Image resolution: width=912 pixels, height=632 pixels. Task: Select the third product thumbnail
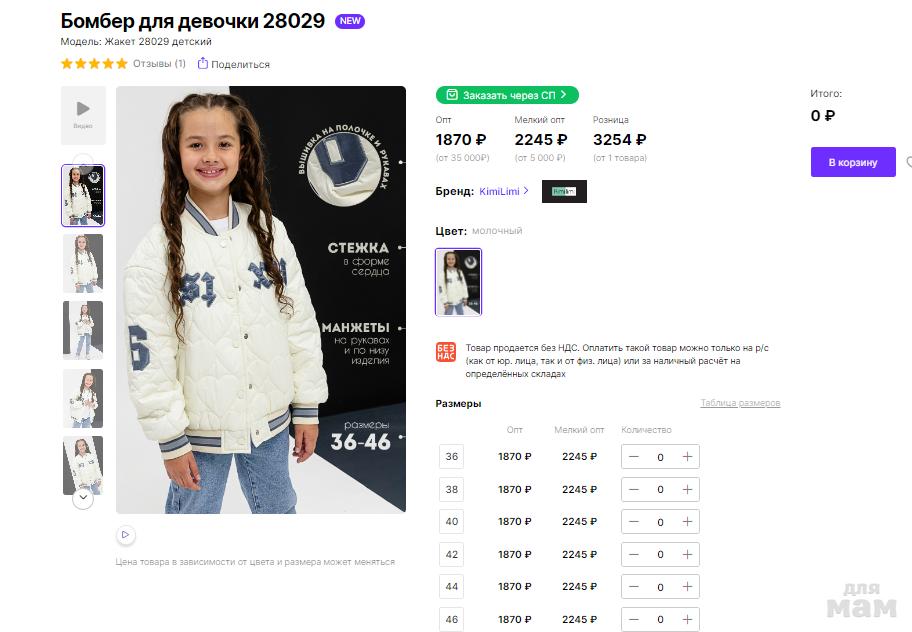coord(83,330)
